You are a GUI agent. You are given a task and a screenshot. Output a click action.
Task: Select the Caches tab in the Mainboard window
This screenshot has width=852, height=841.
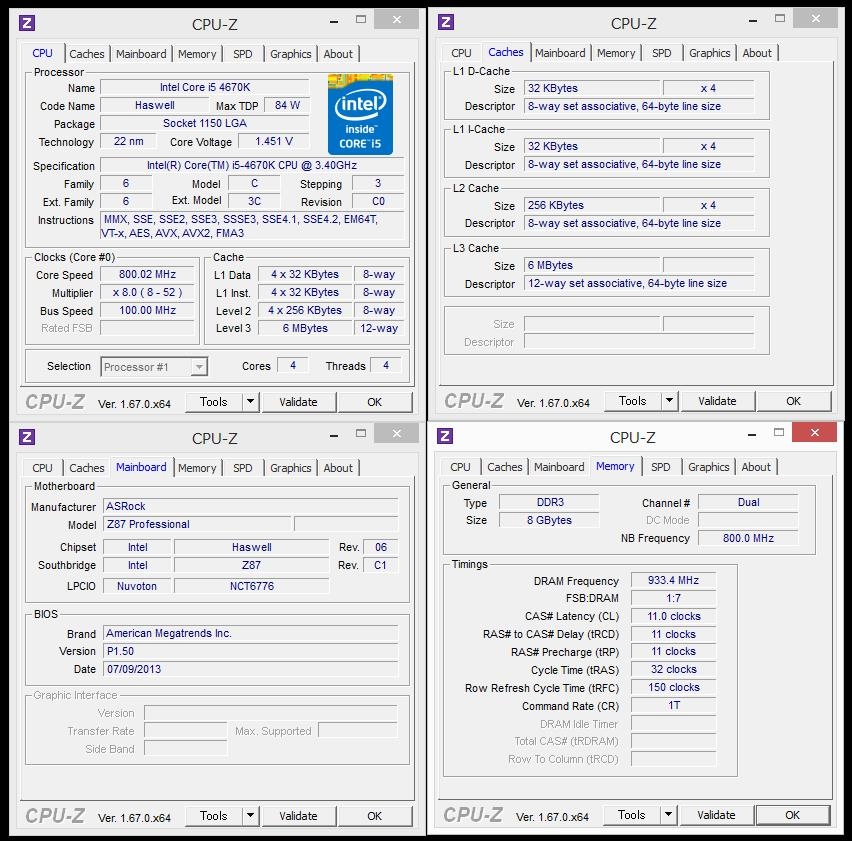(86, 468)
